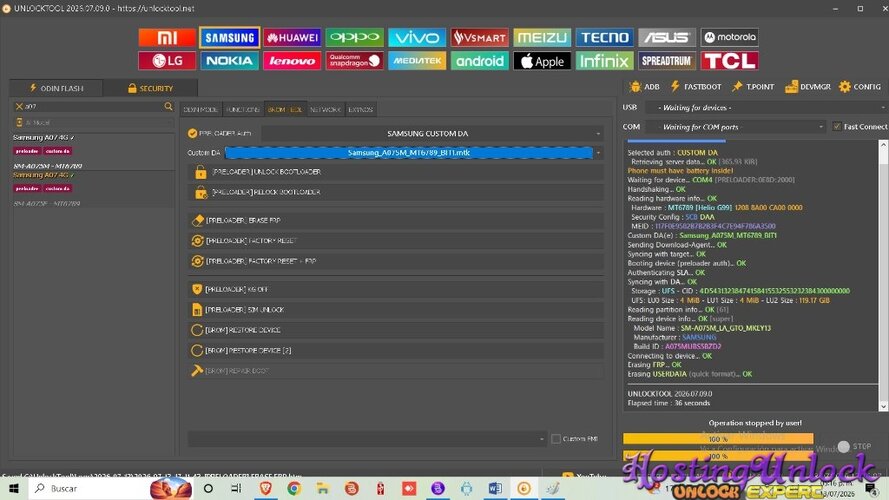Select the Motorola brand tile
The height and width of the screenshot is (500, 889).
pos(730,37)
